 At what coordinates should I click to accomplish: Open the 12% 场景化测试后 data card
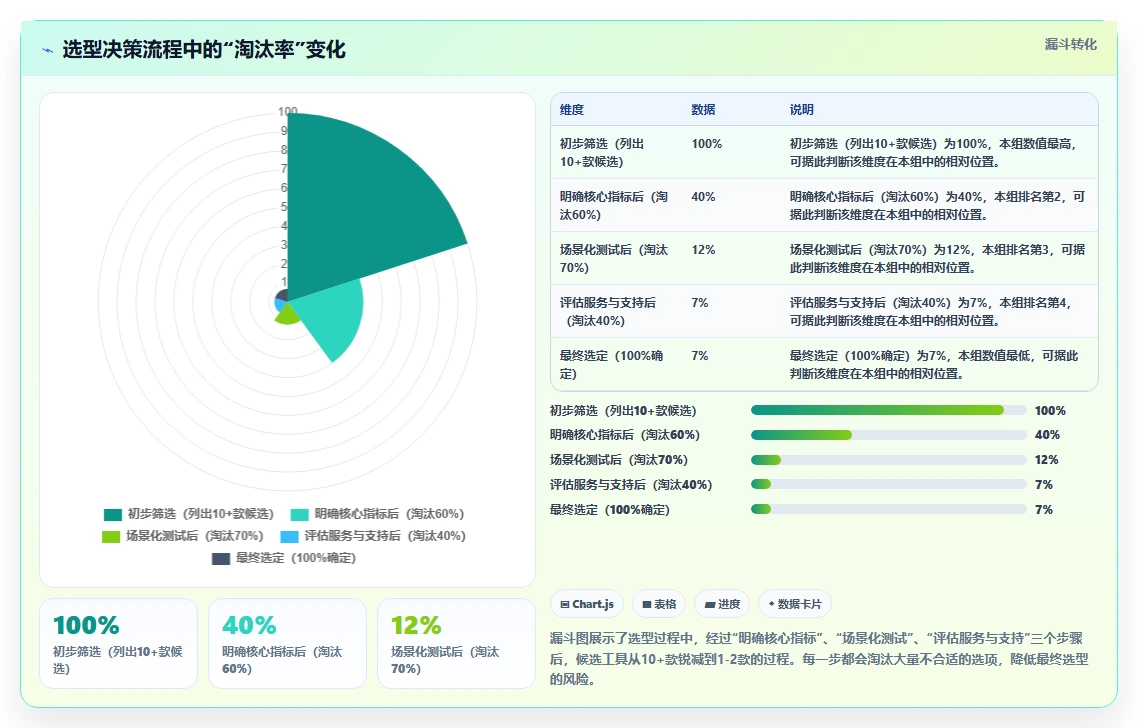(457, 643)
